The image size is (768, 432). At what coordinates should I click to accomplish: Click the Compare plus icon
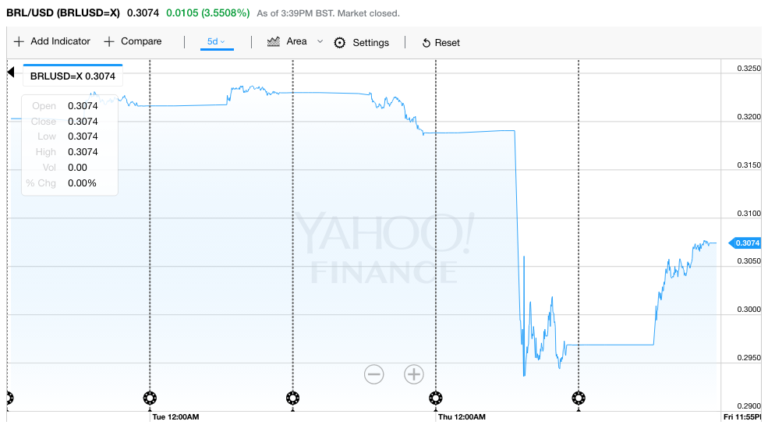[x=109, y=42]
